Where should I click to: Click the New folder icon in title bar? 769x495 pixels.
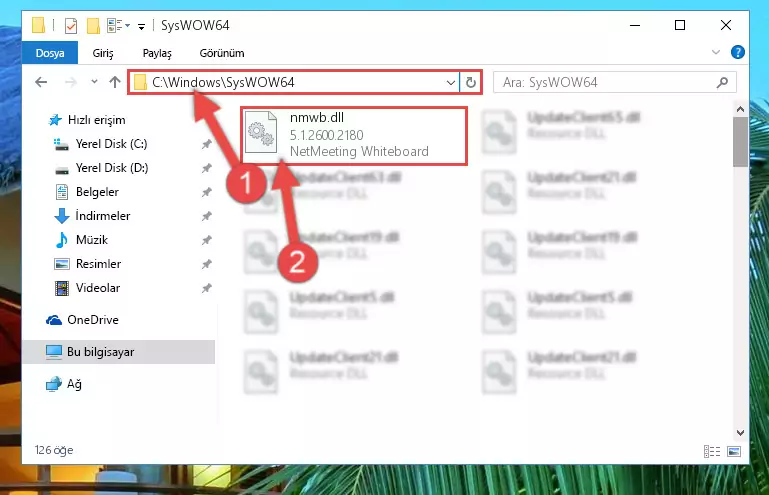click(93, 25)
